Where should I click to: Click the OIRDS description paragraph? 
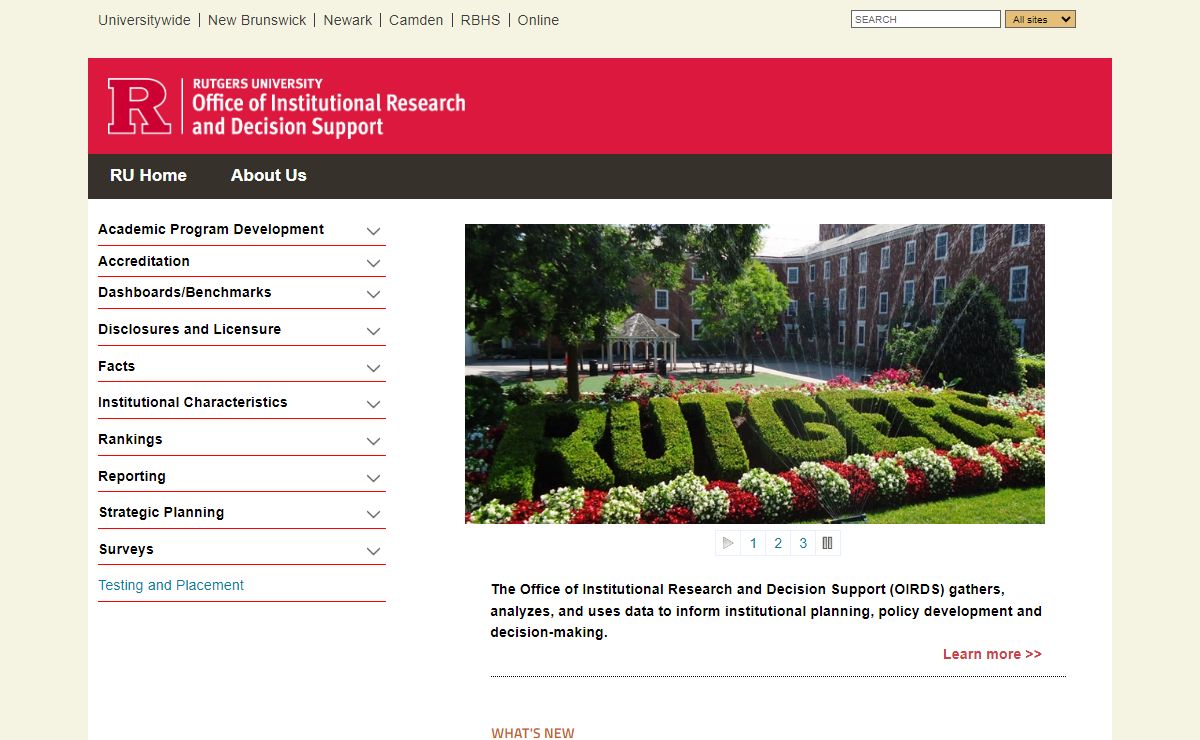(x=766, y=611)
